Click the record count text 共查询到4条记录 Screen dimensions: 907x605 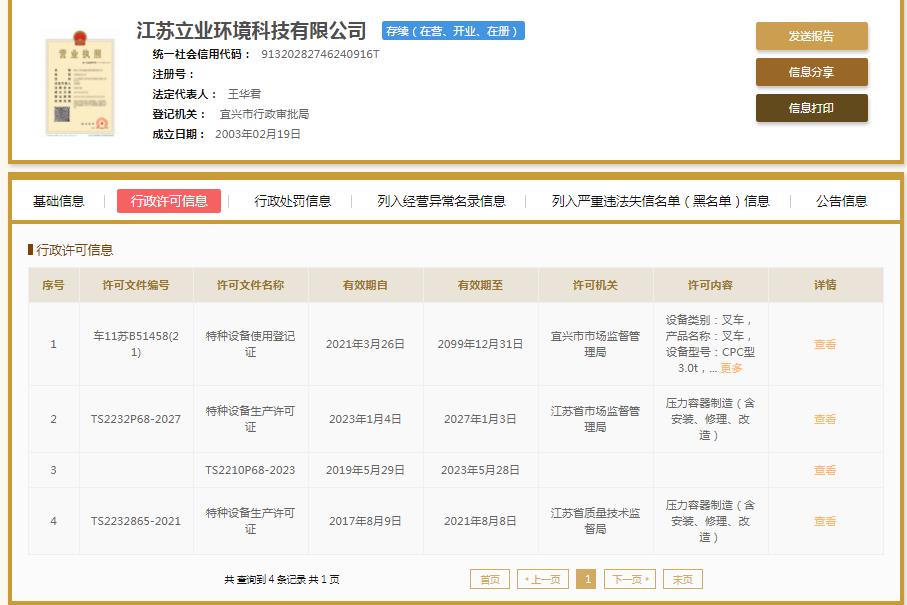pos(265,579)
